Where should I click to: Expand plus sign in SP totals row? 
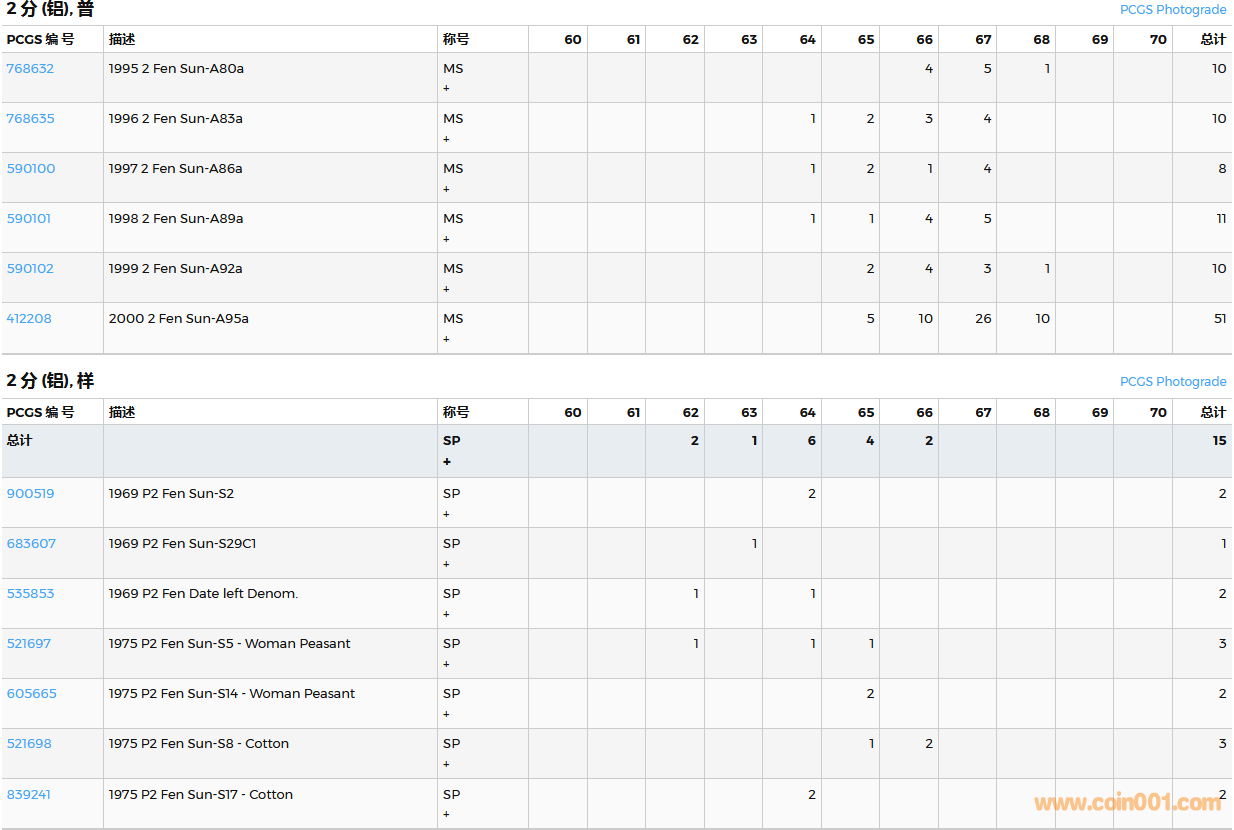pos(446,462)
